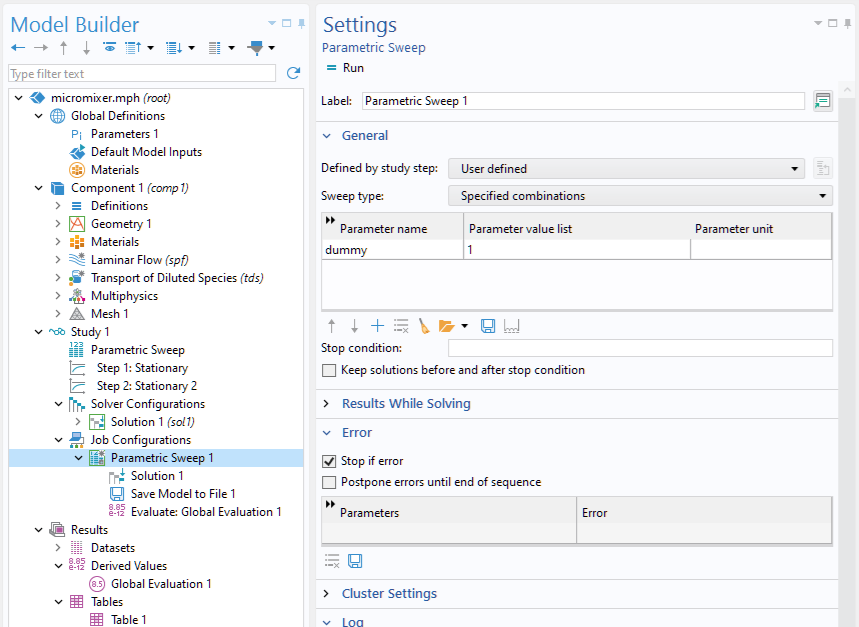Clear the parameter table with broom icon
The height and width of the screenshot is (627, 859).
pos(424,326)
